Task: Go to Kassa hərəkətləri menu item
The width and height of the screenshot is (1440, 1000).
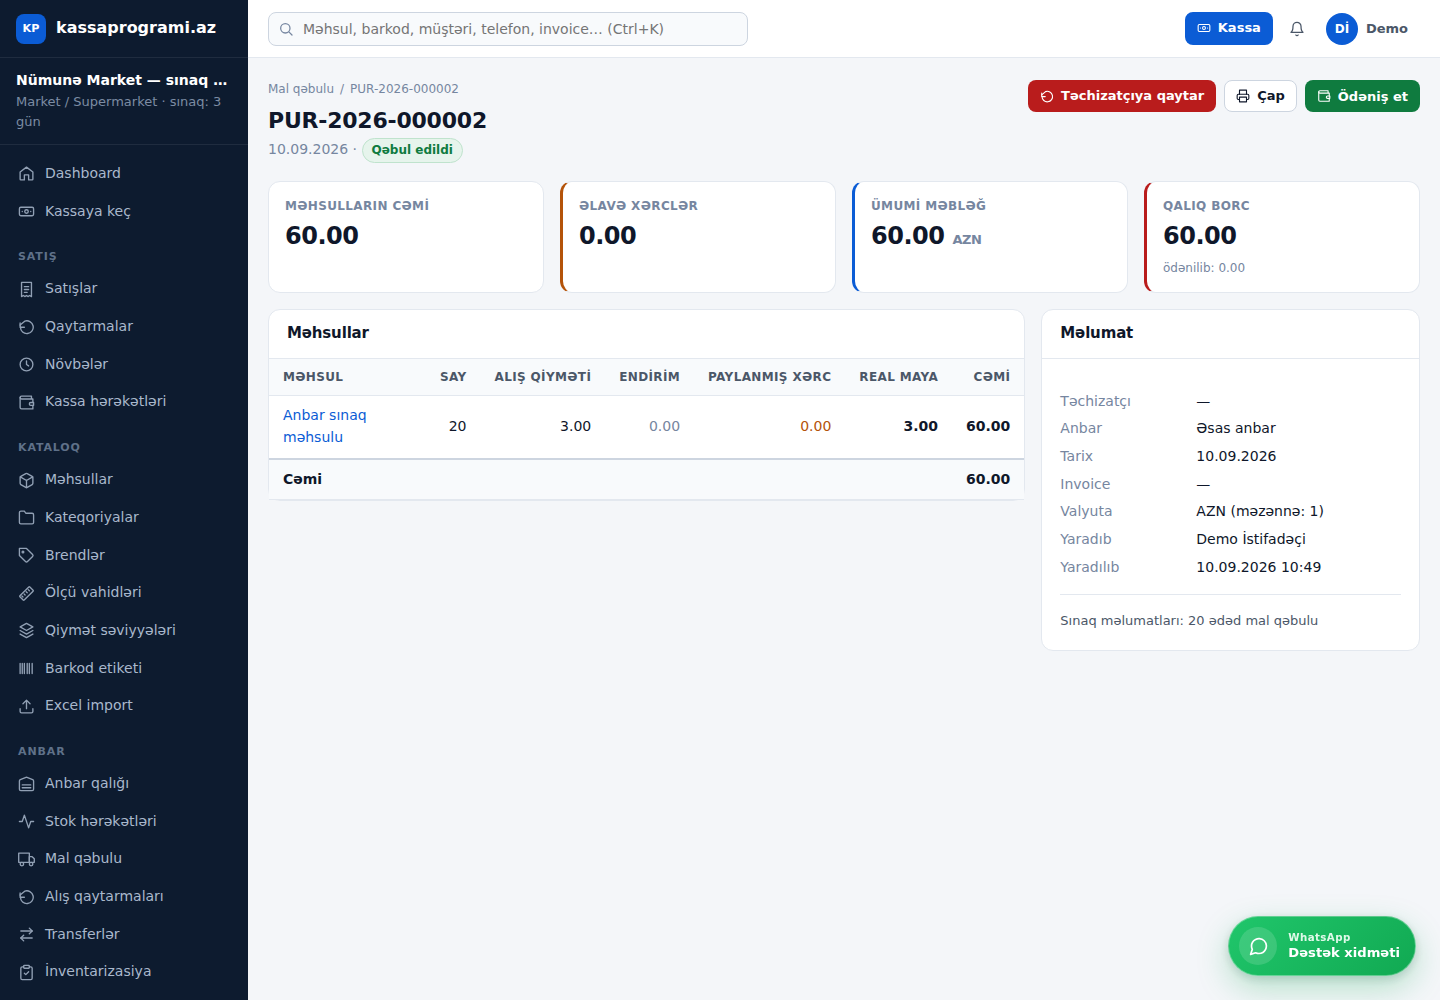Action: click(x=124, y=401)
